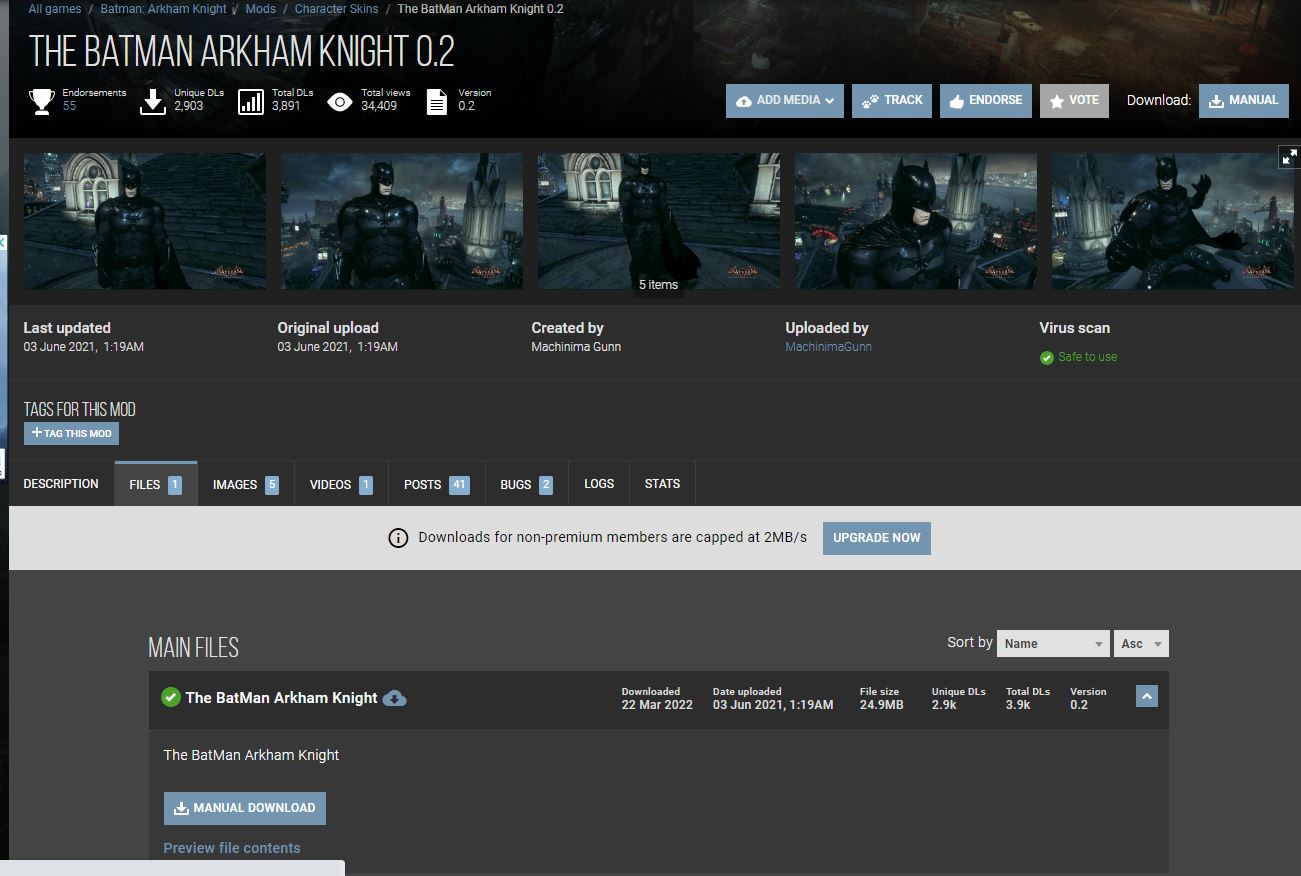Switch to the Images tab
1301x876 pixels.
(245, 484)
